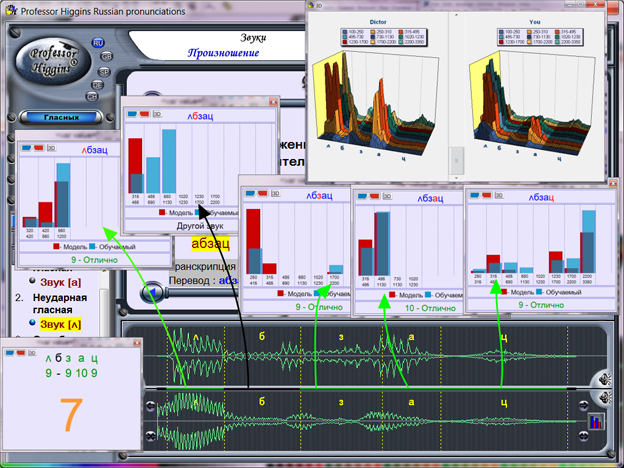Click the Гласных button
Screen dimensions: 624x468
click(x=61, y=117)
